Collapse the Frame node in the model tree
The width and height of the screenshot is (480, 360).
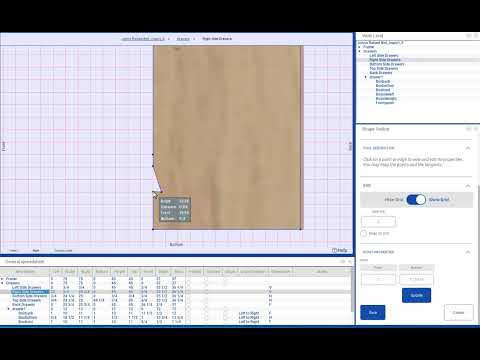point(359,47)
